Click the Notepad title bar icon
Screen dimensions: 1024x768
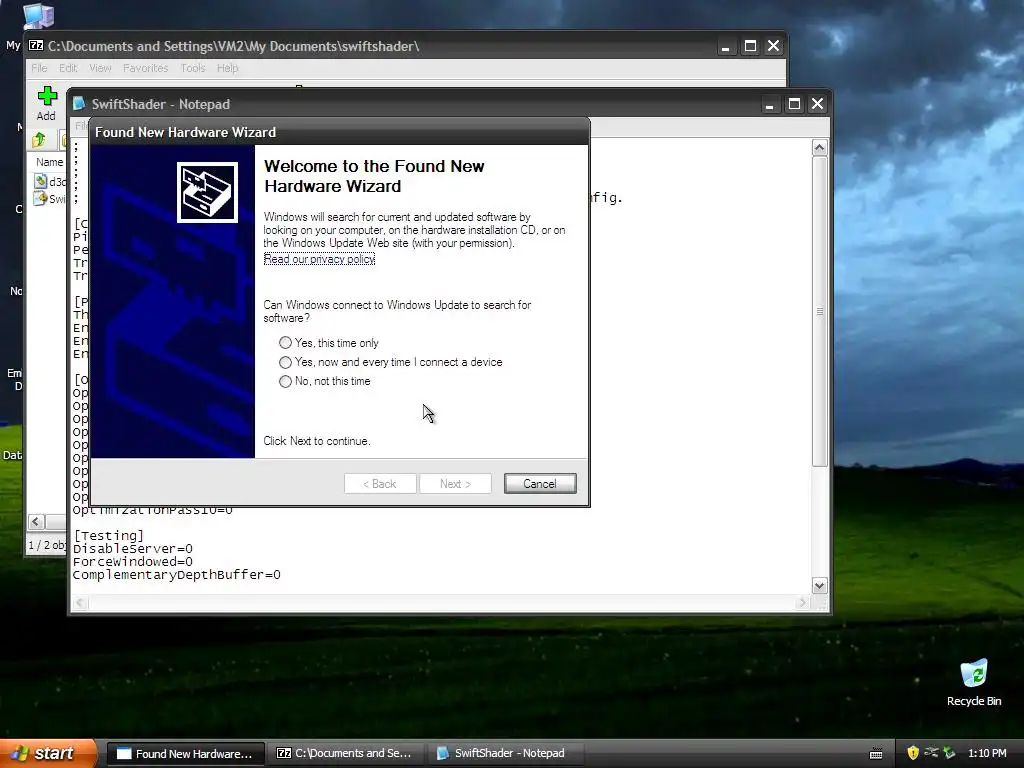point(79,104)
